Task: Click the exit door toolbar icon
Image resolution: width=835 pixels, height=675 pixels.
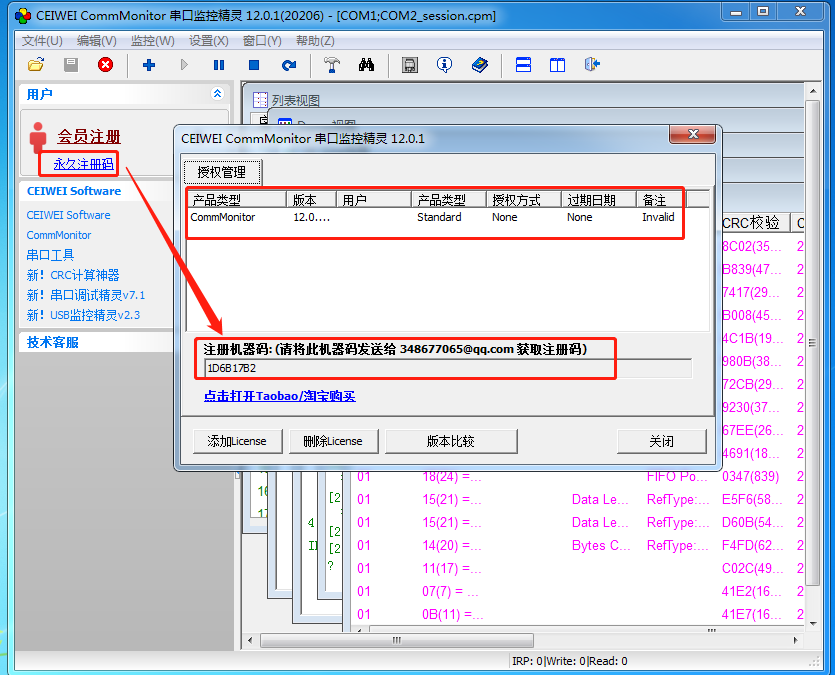Action: tap(592, 65)
